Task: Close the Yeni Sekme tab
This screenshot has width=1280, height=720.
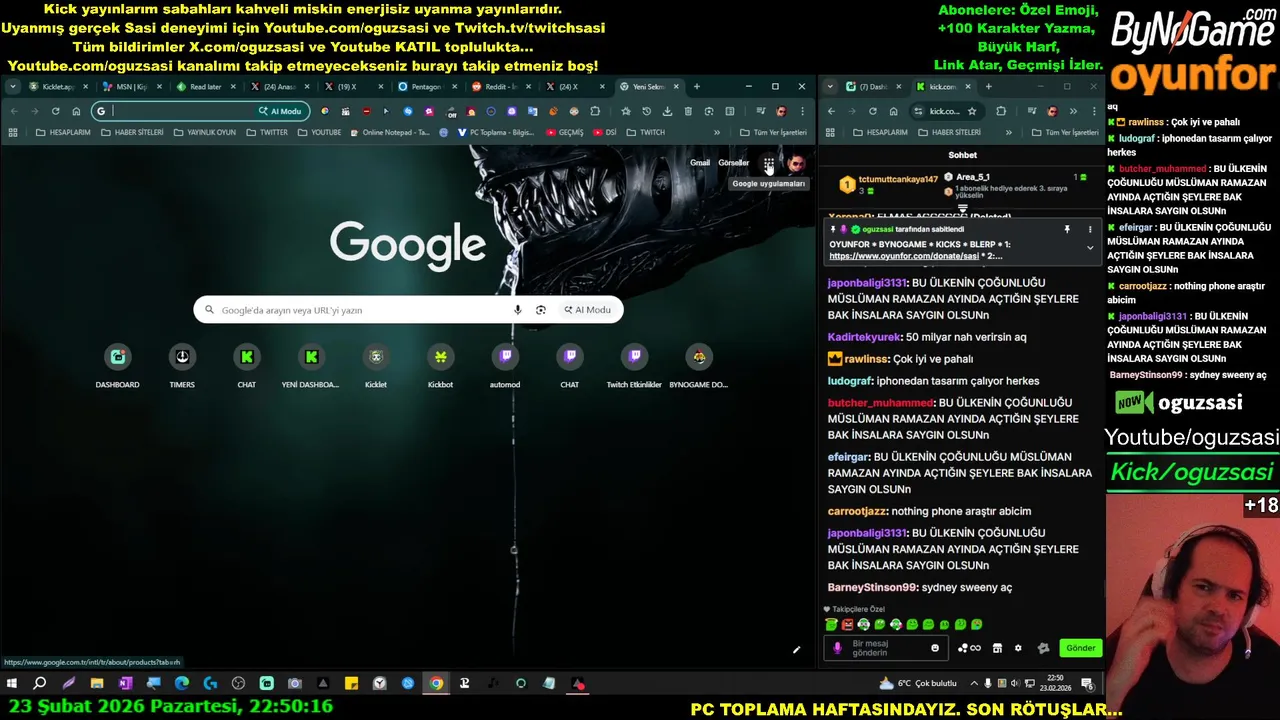Action: [x=676, y=87]
